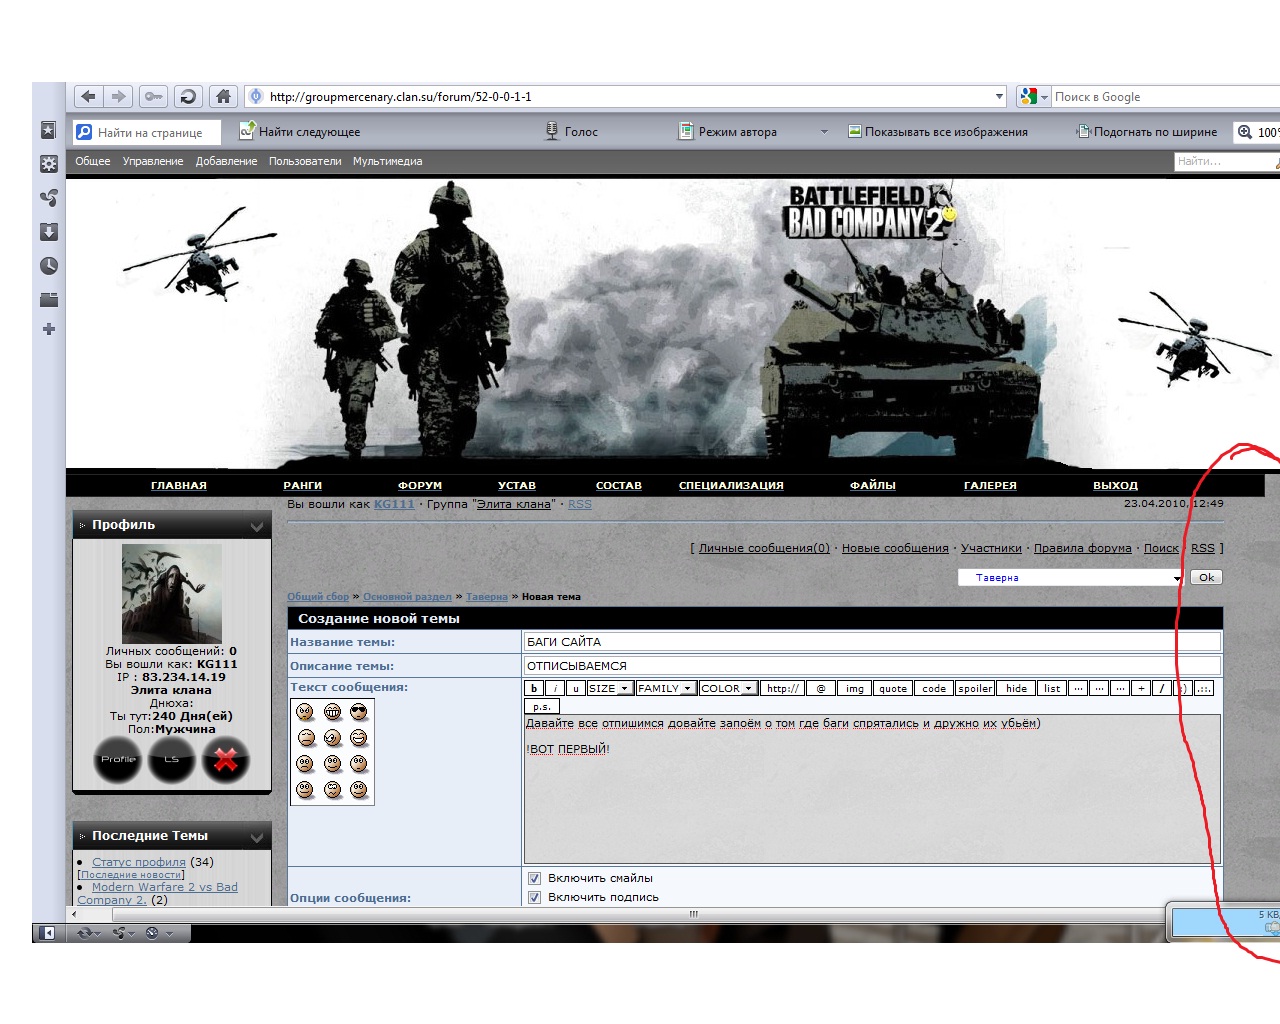Image resolution: width=1280 pixels, height=1024 pixels.
Task: Insert the first smiley in the grid
Action: point(305,711)
